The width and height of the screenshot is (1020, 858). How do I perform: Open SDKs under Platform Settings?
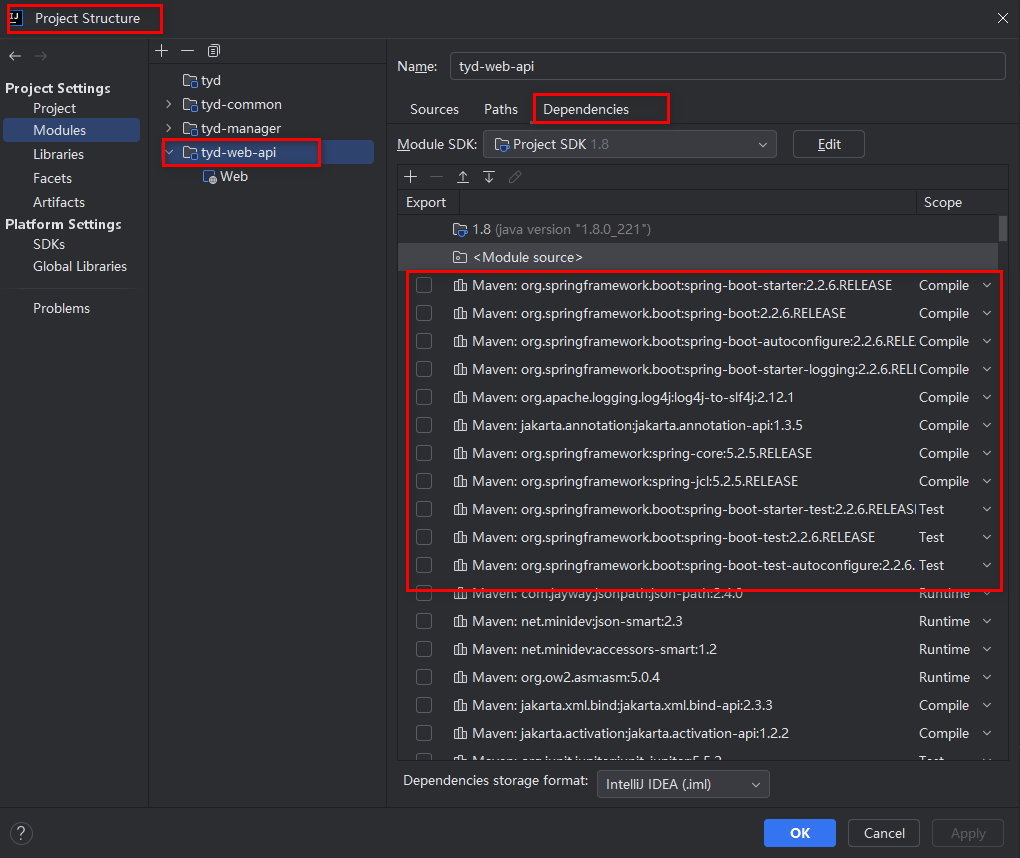click(x=49, y=245)
